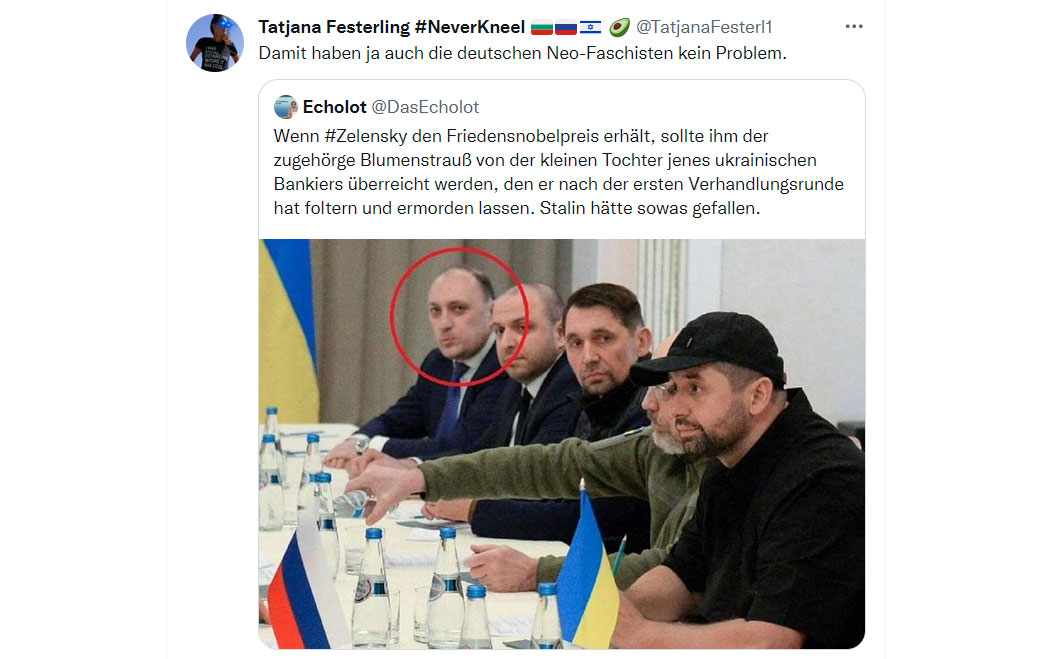
Task: Select the Ukrainian table flag in photo
Action: 588,569
